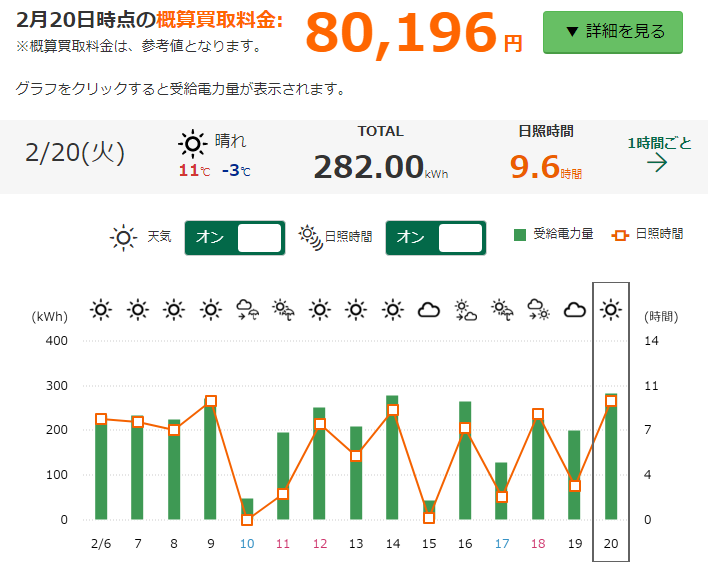Screen dimensions: 708x573
Task: Click the -3℃ low temperature
Action: coord(236,171)
